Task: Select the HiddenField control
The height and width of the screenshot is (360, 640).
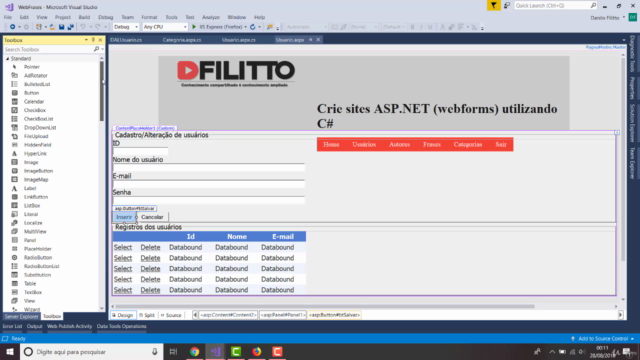Action: point(38,145)
